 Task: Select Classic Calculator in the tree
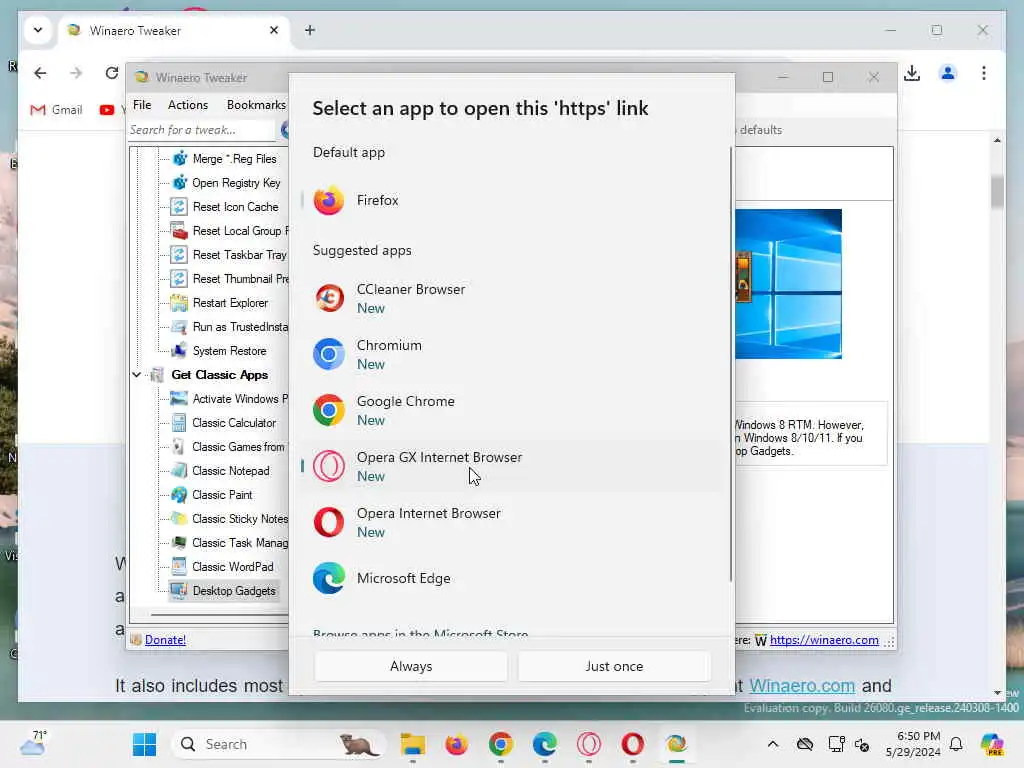coord(234,423)
